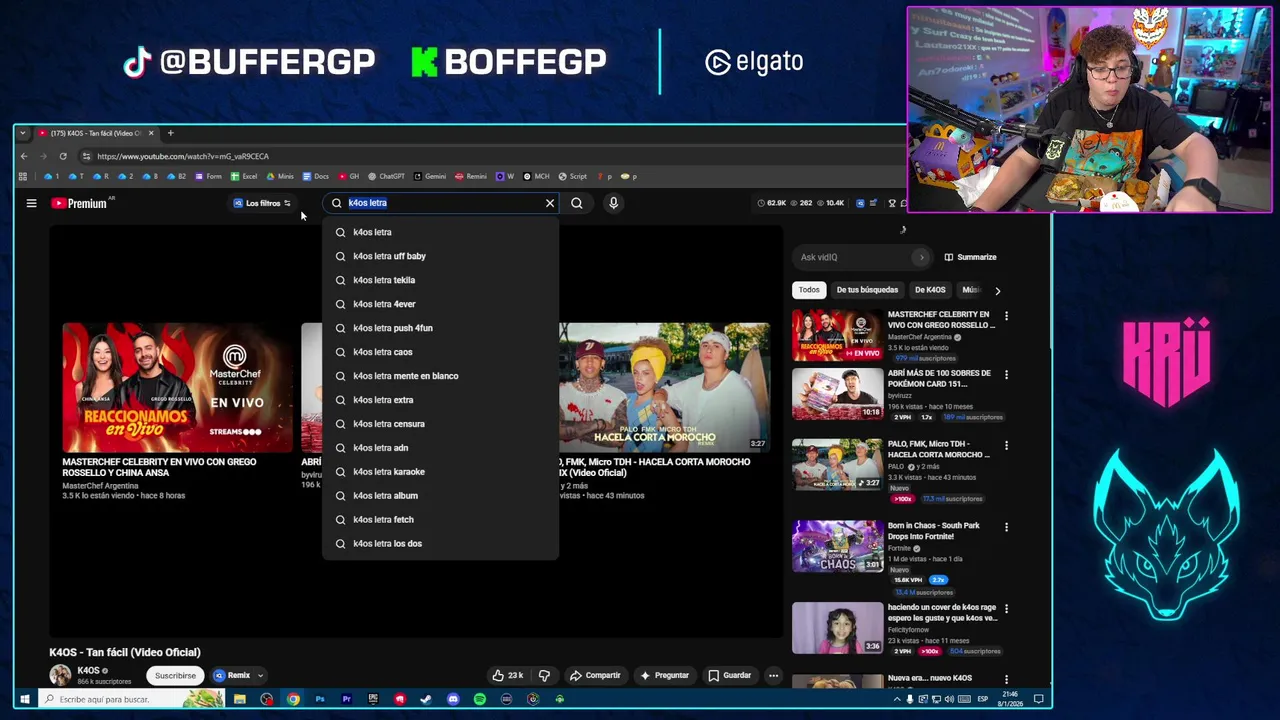Open options for MasterChef Celebrity sidebar video
The height and width of the screenshot is (720, 1280).
click(x=1006, y=316)
